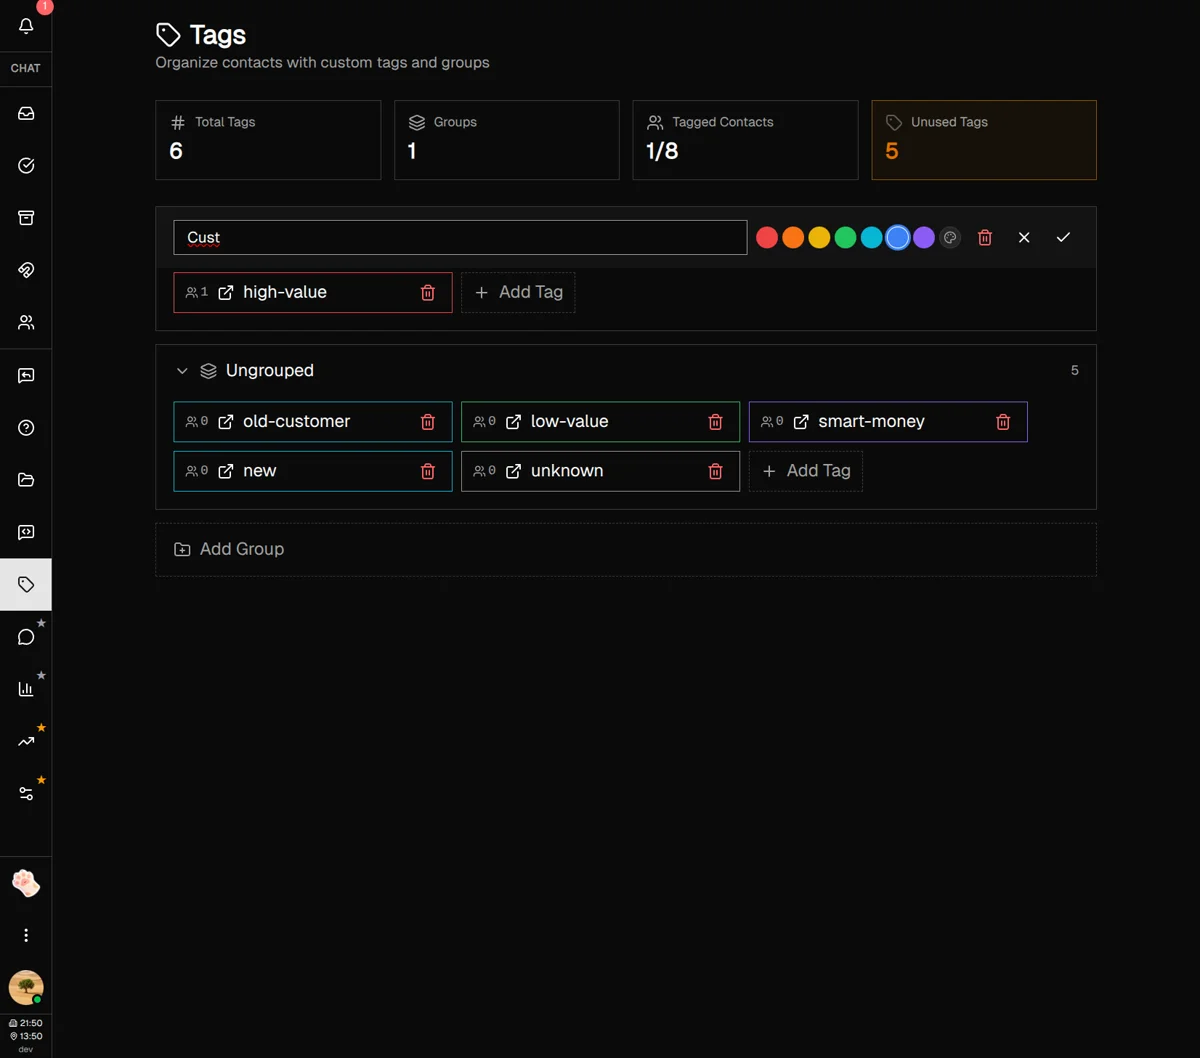The height and width of the screenshot is (1058, 1200).
Task: Click the custom color palette picker icon
Action: (x=949, y=237)
